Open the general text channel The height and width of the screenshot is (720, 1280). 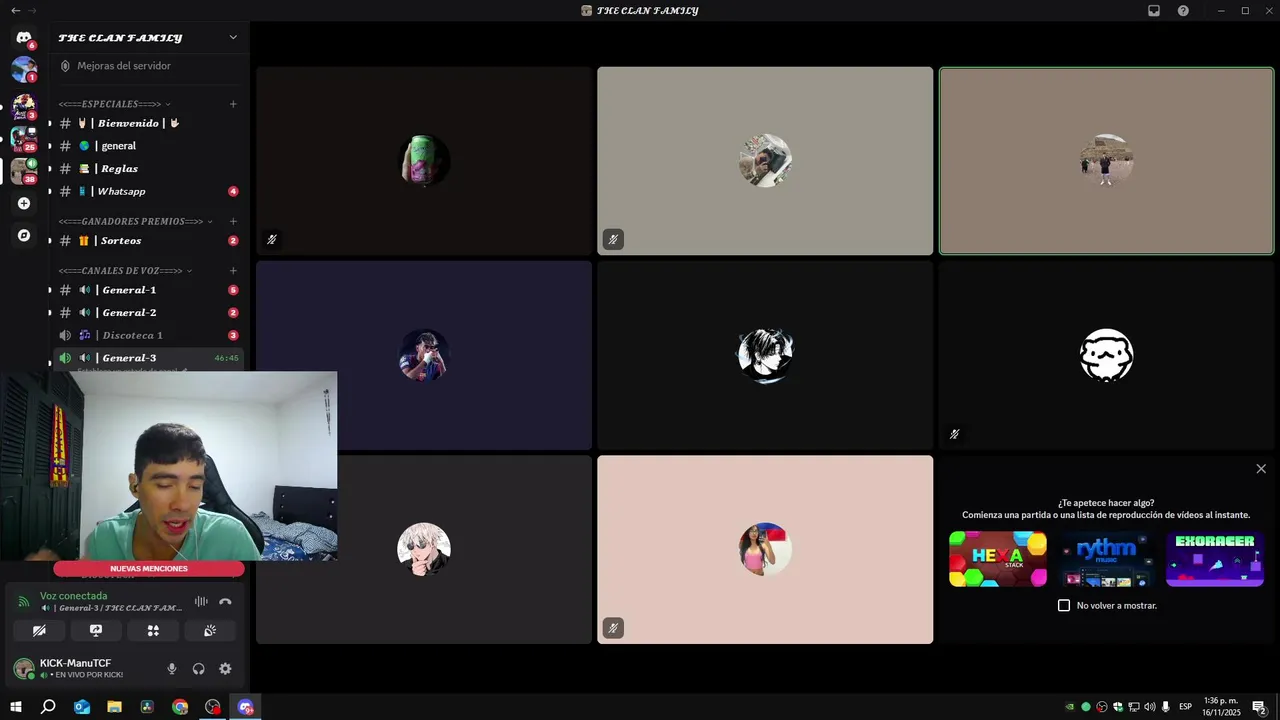[147, 146]
